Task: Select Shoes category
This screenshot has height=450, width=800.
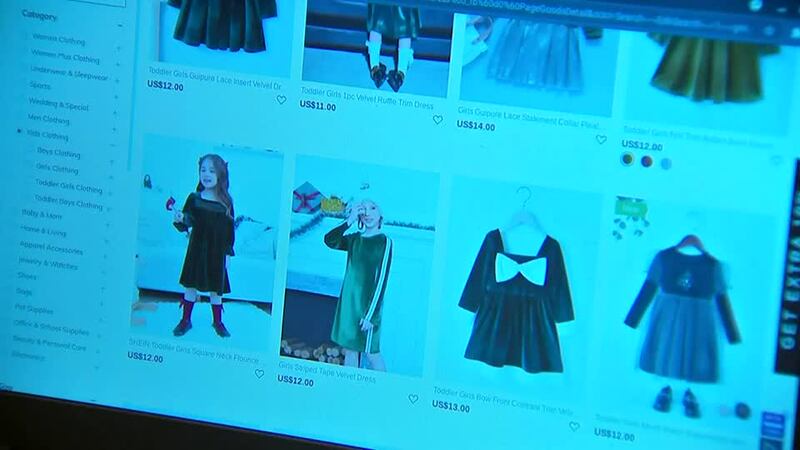Action: tap(27, 276)
